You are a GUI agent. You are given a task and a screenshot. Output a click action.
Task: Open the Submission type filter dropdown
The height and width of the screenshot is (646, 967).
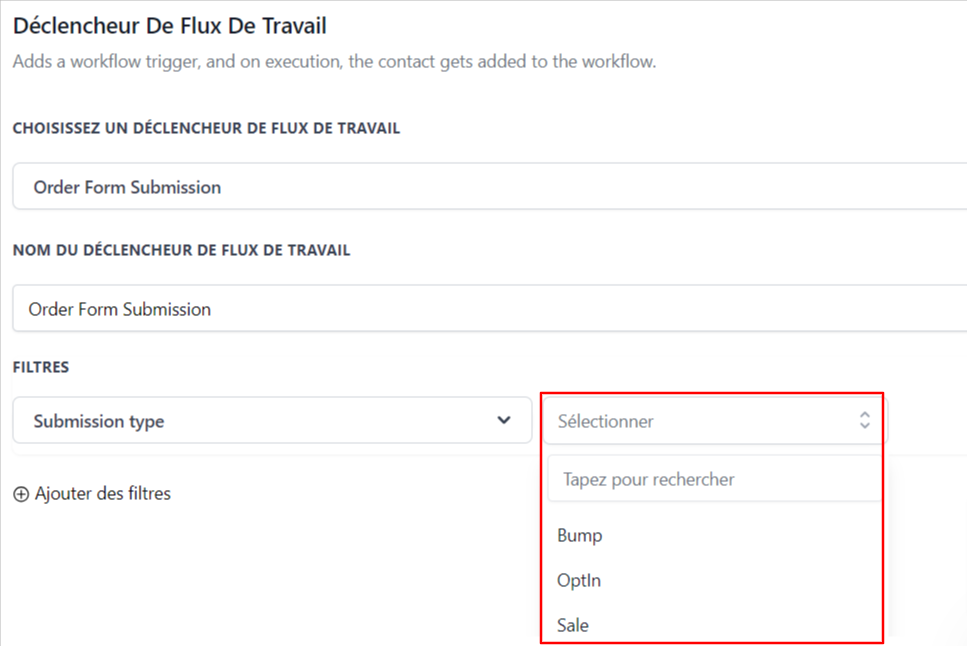point(272,420)
